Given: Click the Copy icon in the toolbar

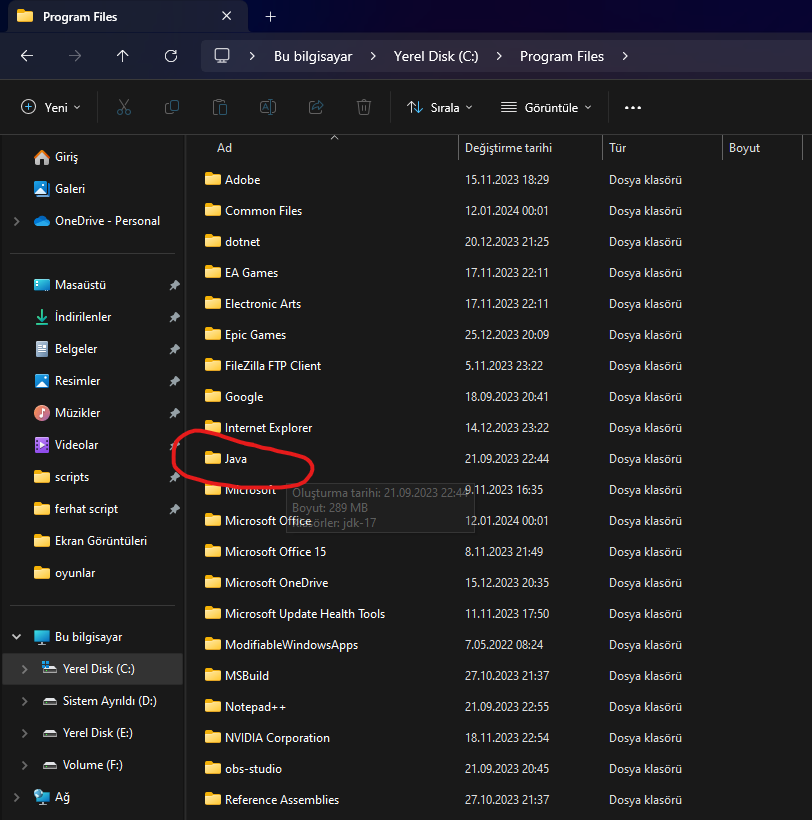Looking at the screenshot, I should point(172,107).
